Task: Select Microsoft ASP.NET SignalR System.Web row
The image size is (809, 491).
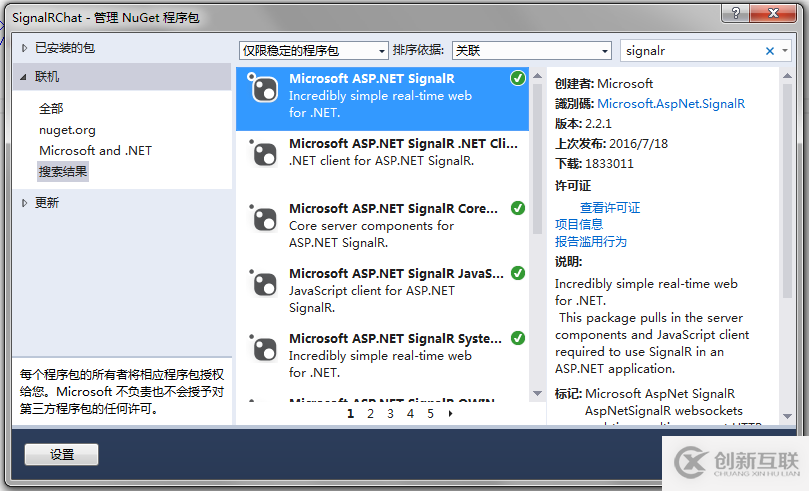Action: (382, 358)
